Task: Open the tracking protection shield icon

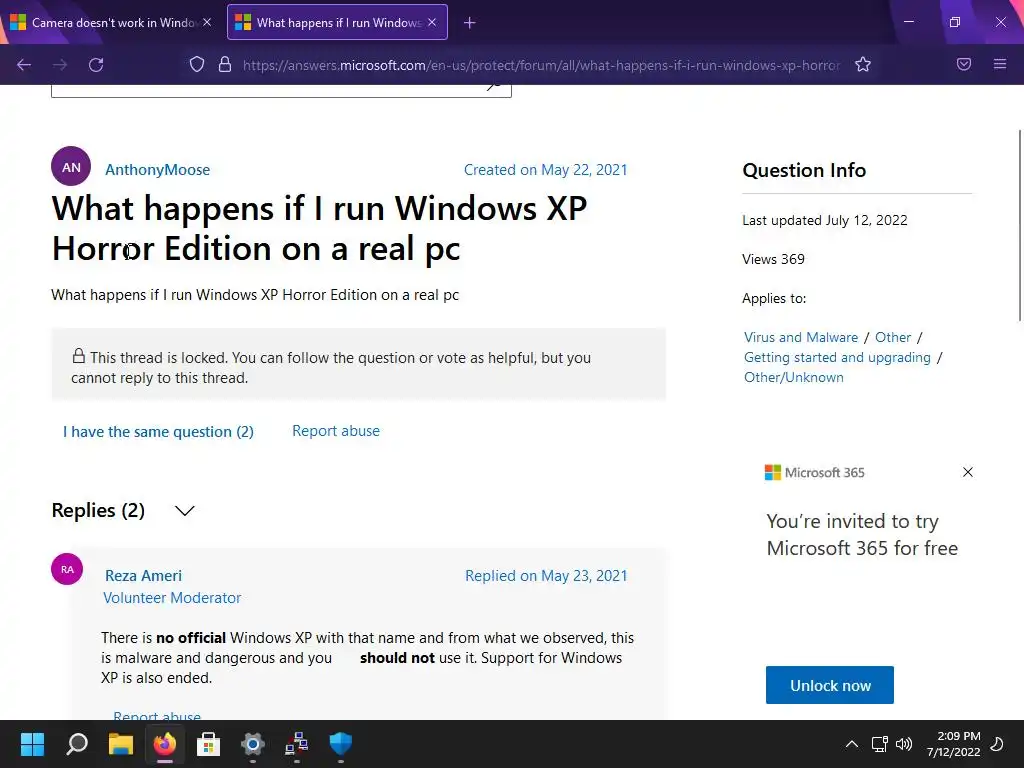Action: click(197, 65)
